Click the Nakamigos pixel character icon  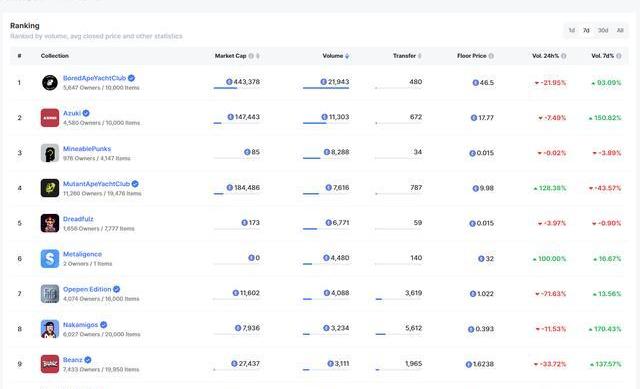50,329
